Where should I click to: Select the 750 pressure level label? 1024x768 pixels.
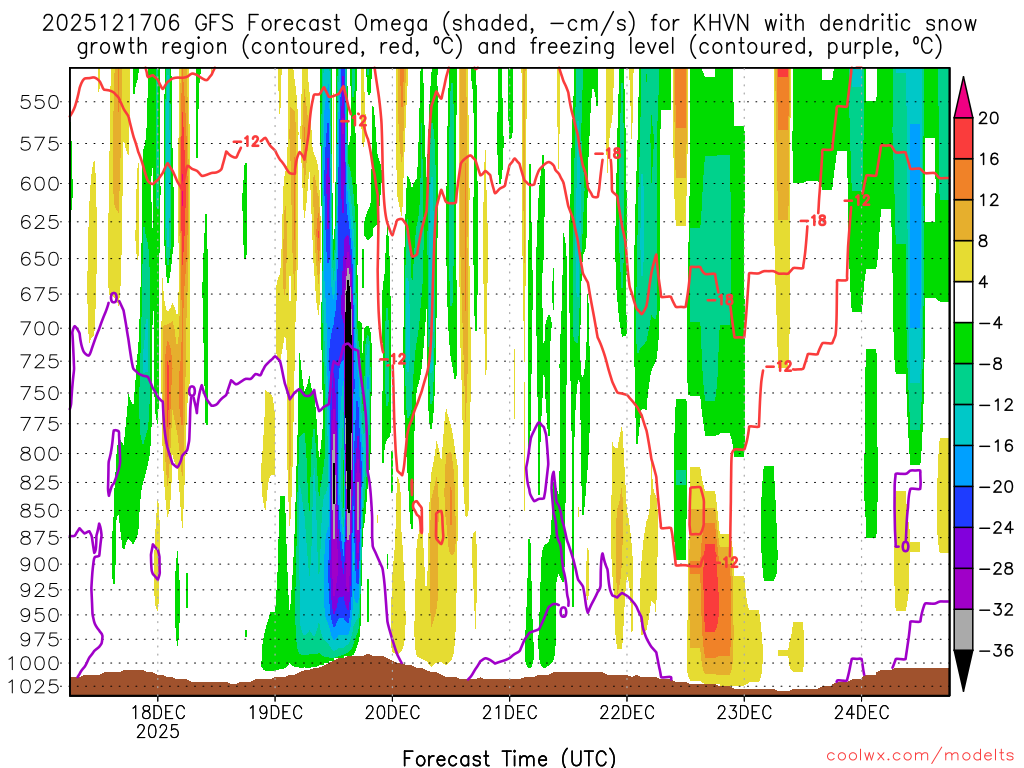click(40, 393)
